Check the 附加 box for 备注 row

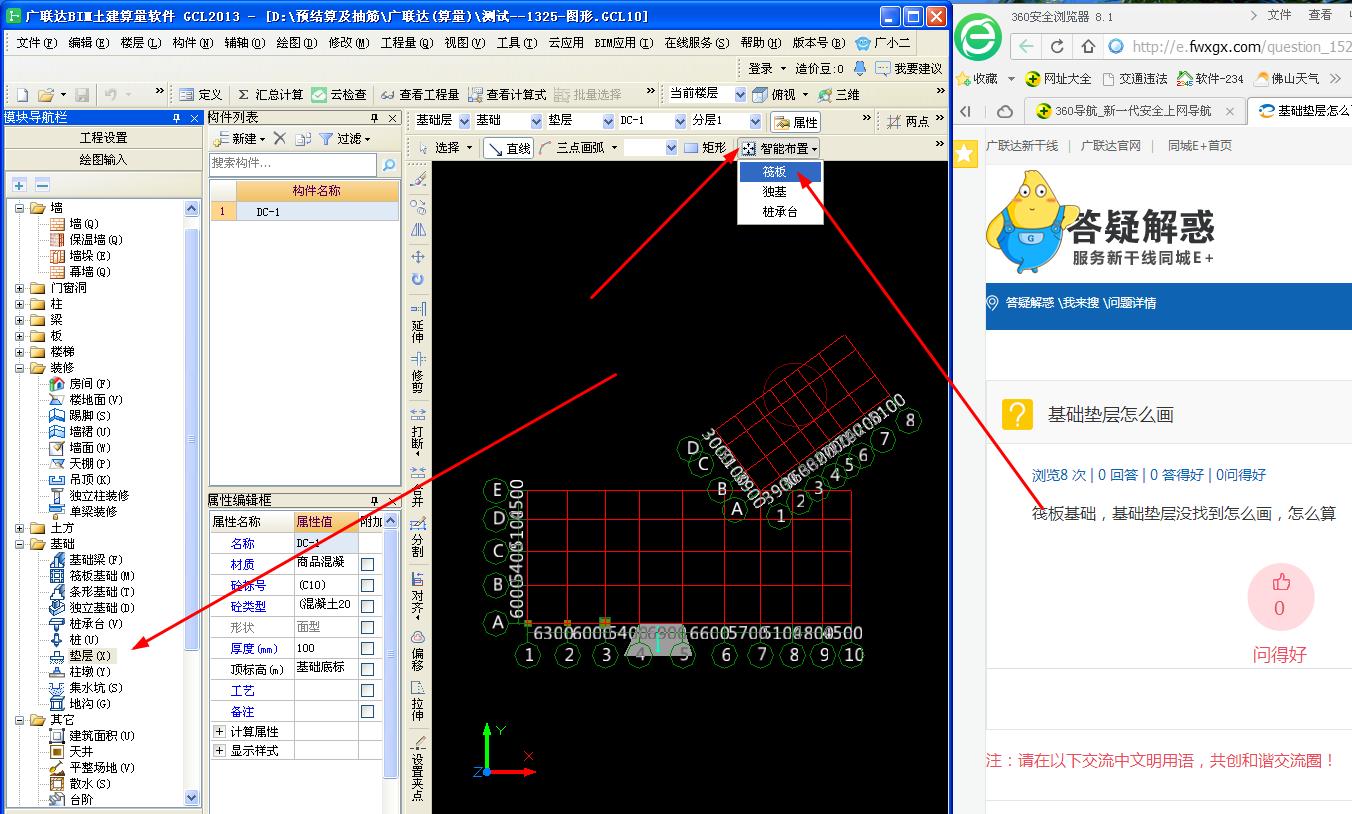[x=368, y=711]
